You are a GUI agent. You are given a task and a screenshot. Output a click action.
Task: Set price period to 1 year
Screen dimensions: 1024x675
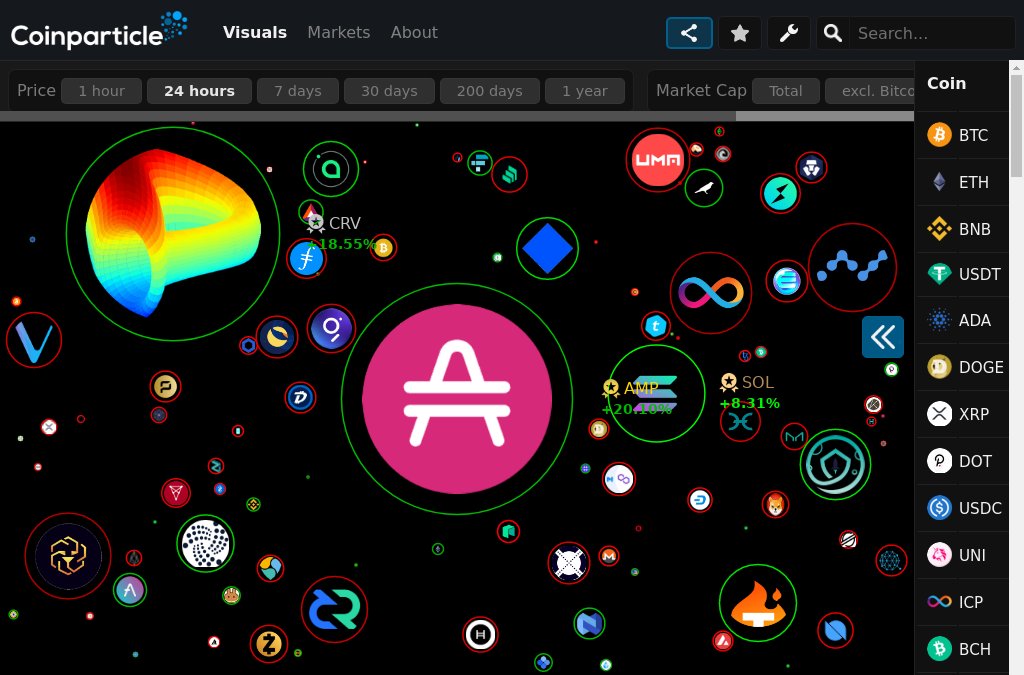click(585, 91)
